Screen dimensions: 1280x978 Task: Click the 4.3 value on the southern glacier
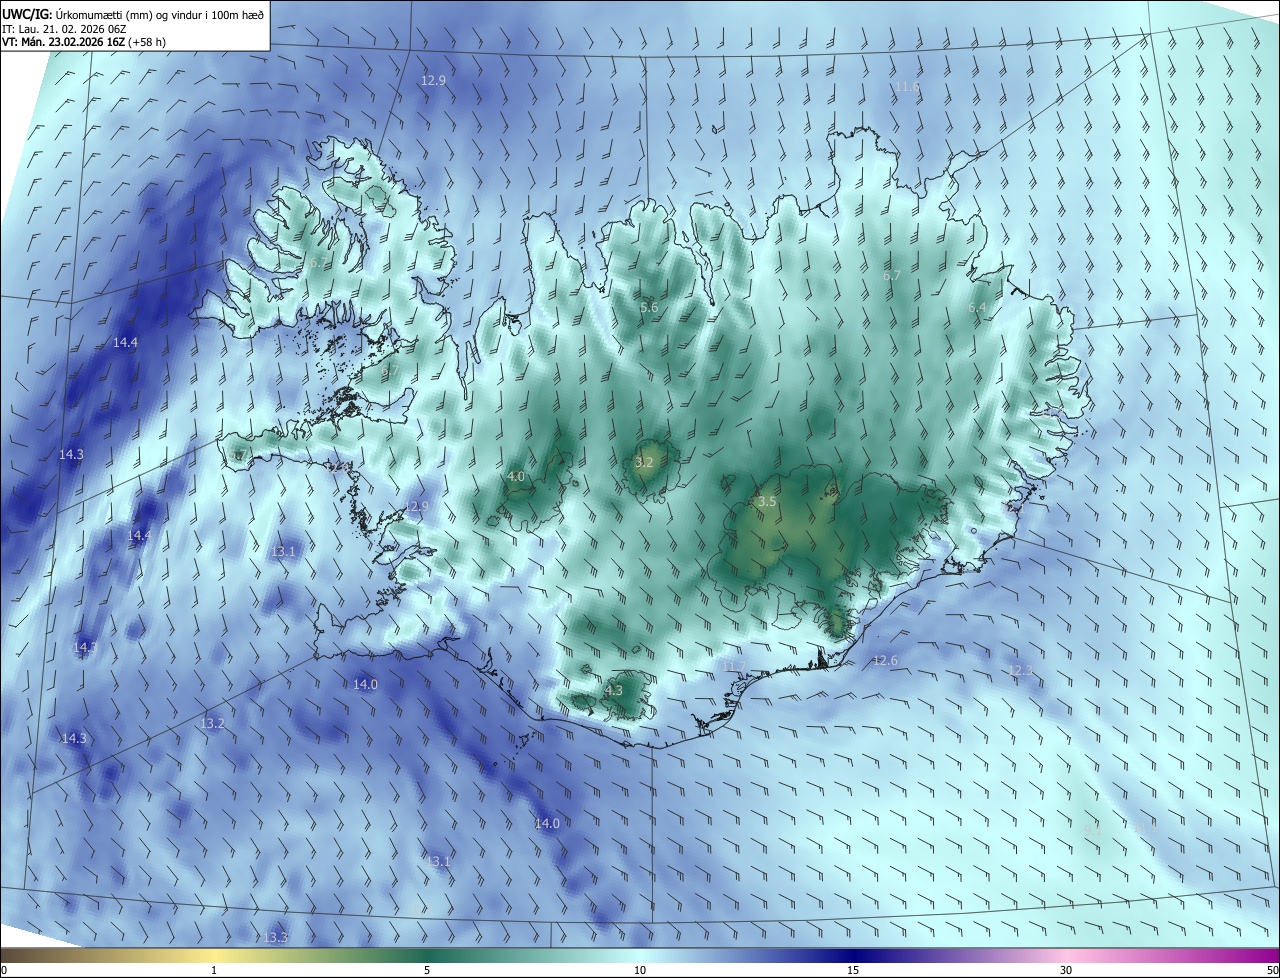click(x=614, y=690)
